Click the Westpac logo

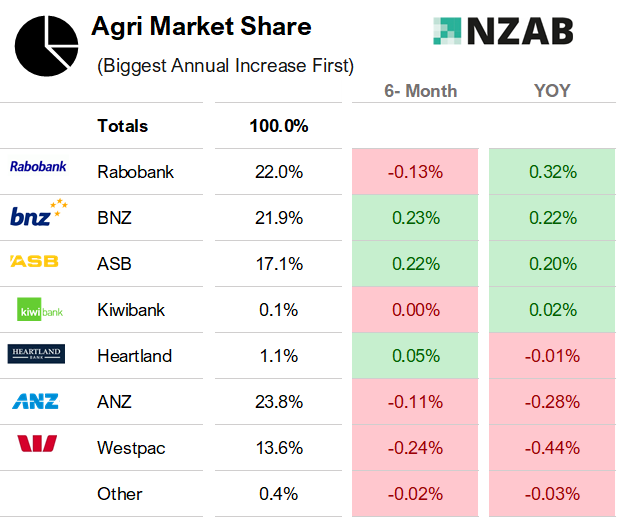tap(37, 444)
